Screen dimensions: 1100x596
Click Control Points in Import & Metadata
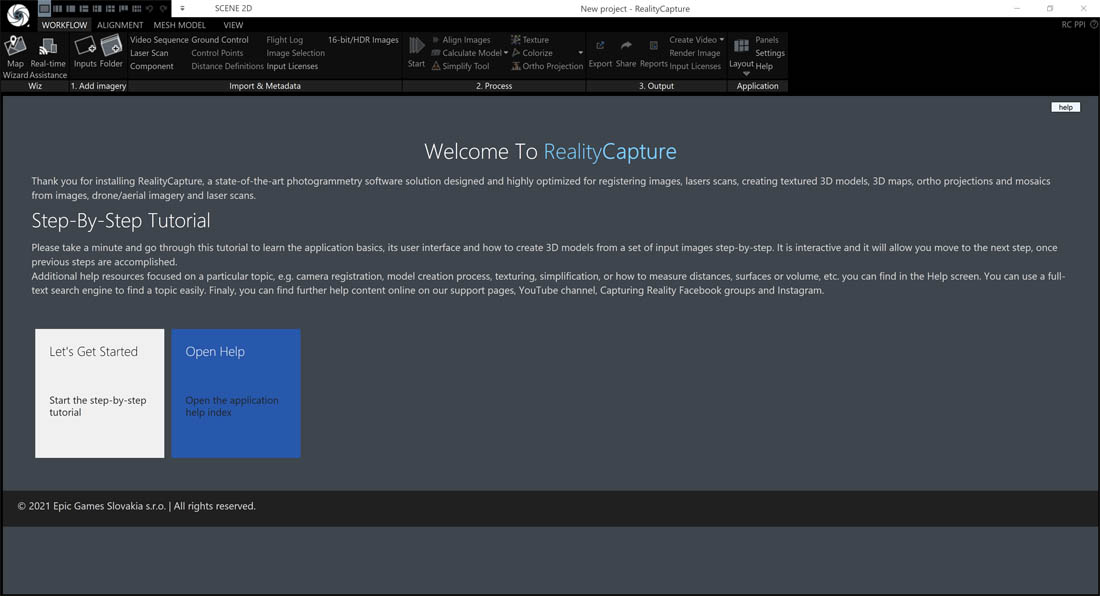217,53
